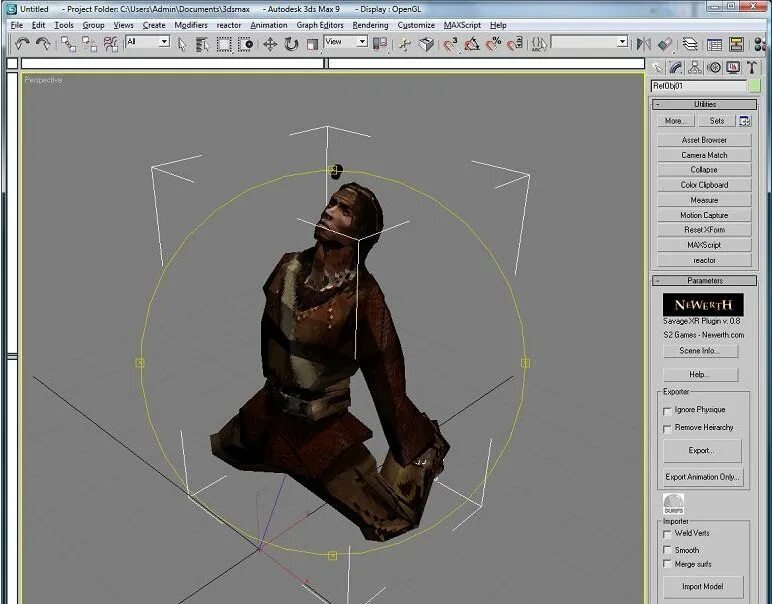Switch to the Modify command panel tab
Viewport: 772px width, 604px height.
[x=676, y=67]
